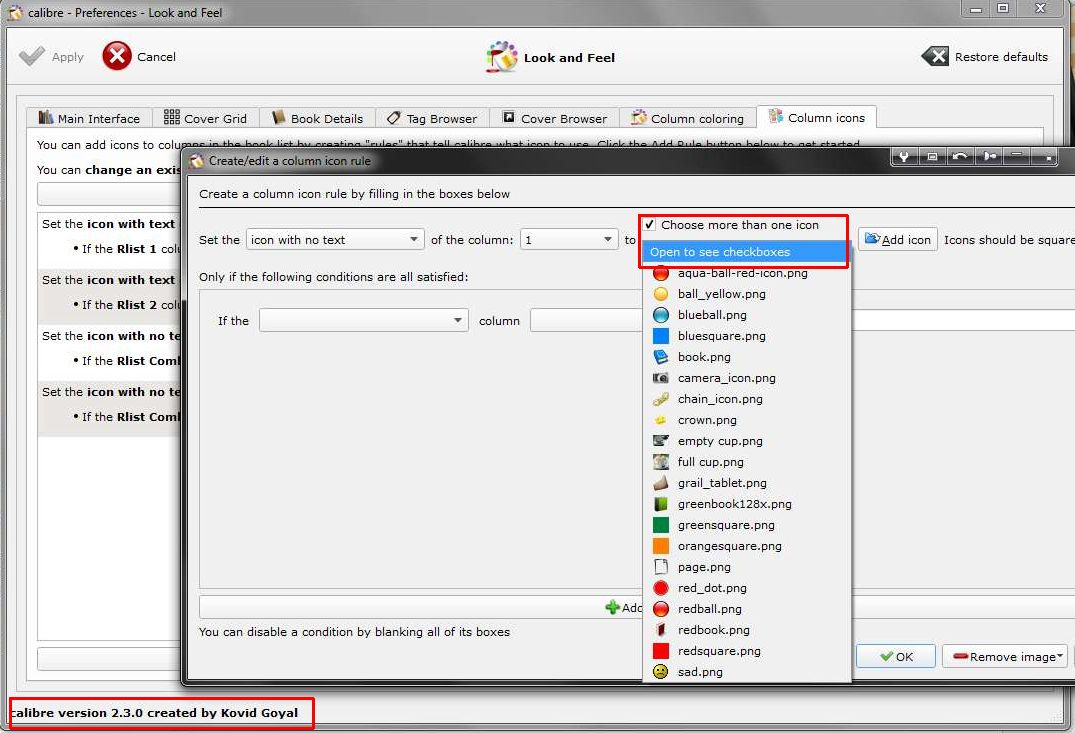Click the Add icon button
Viewport: 1075px width, 733px height.
click(897, 239)
